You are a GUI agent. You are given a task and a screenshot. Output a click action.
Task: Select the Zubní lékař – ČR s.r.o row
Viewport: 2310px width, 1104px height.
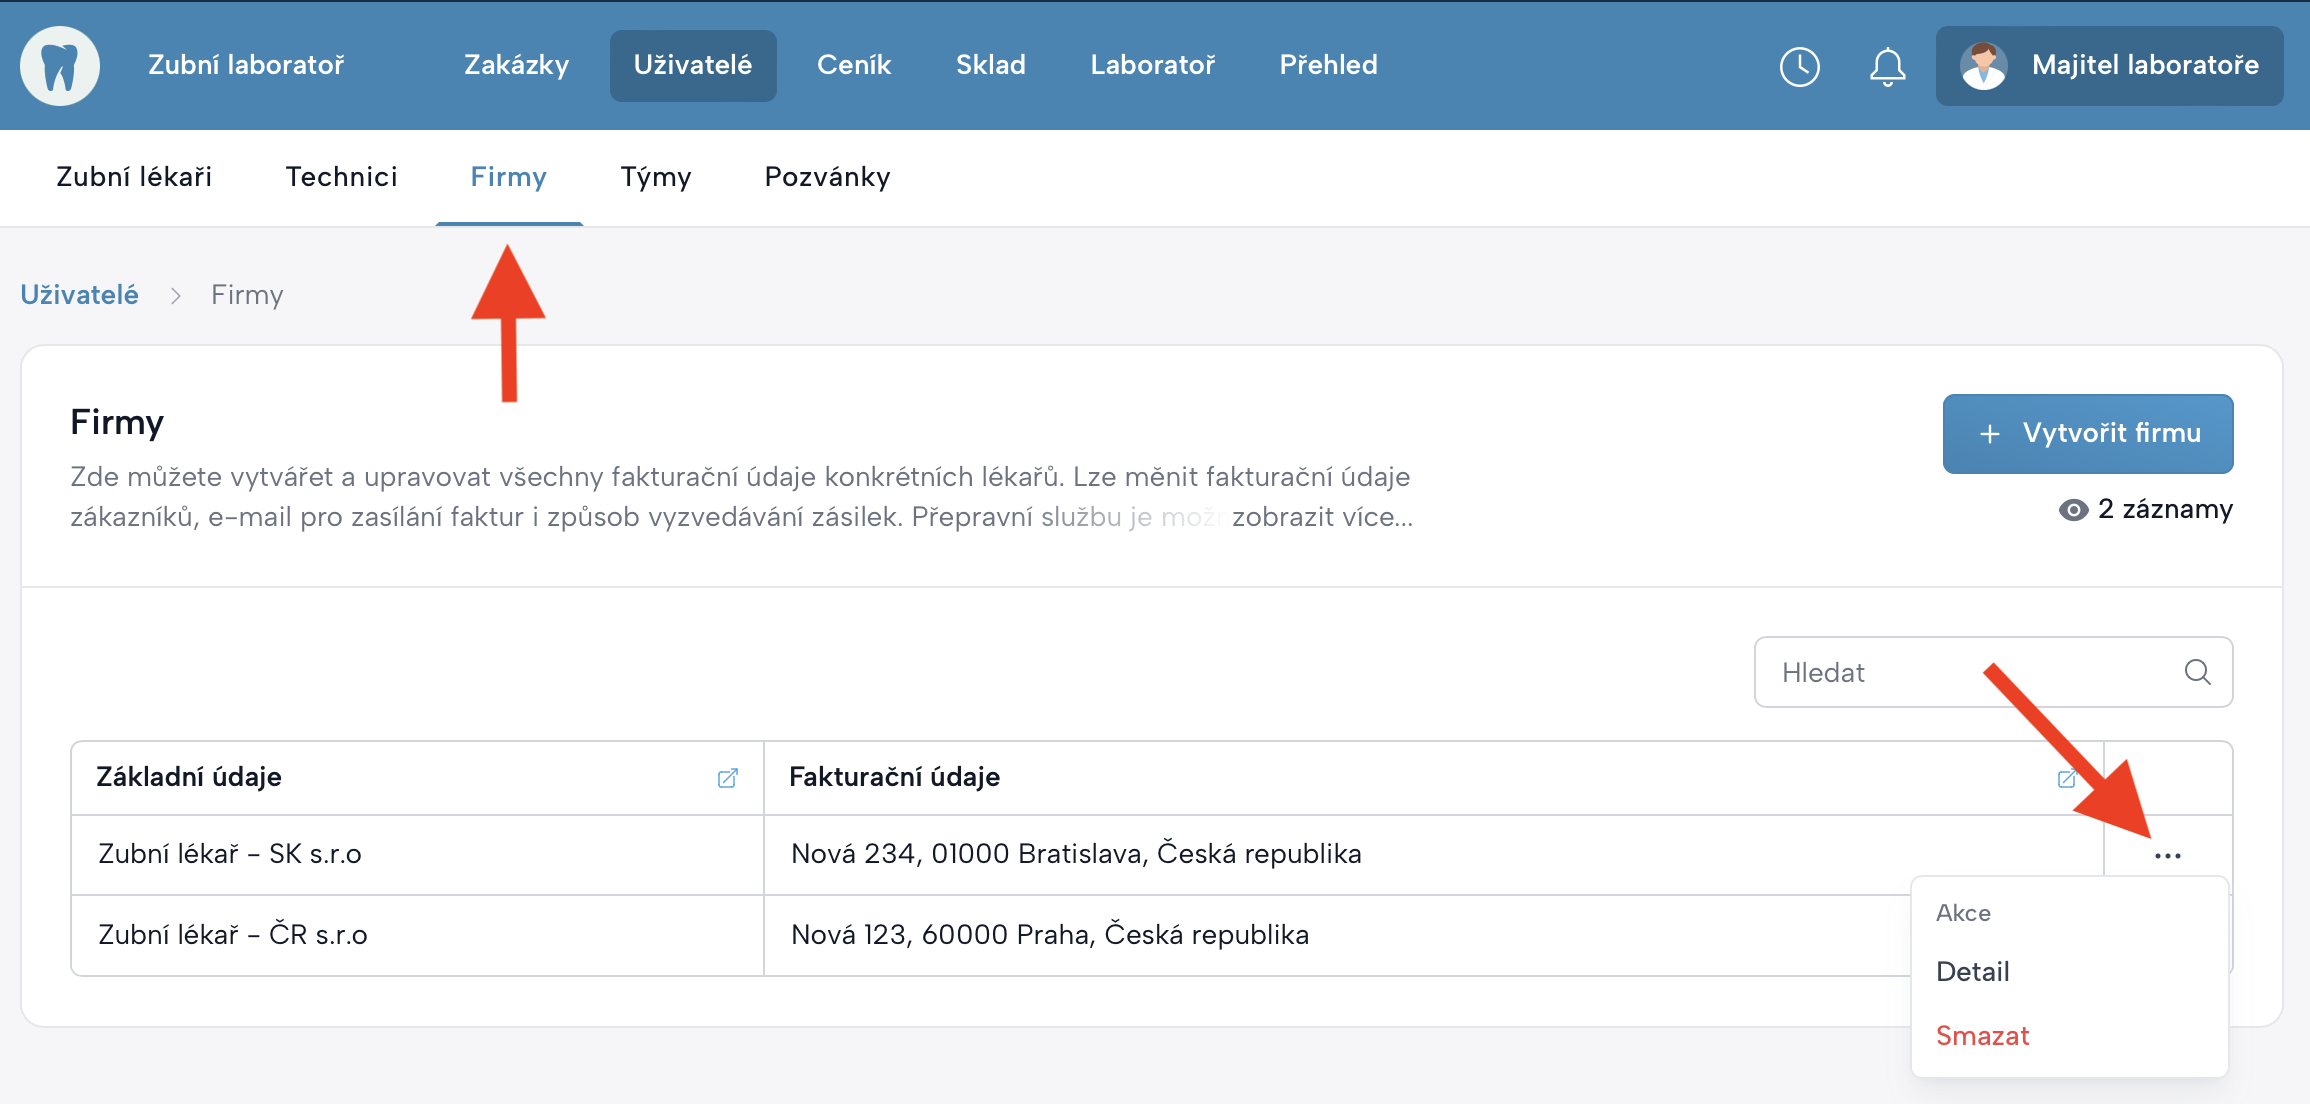233,935
